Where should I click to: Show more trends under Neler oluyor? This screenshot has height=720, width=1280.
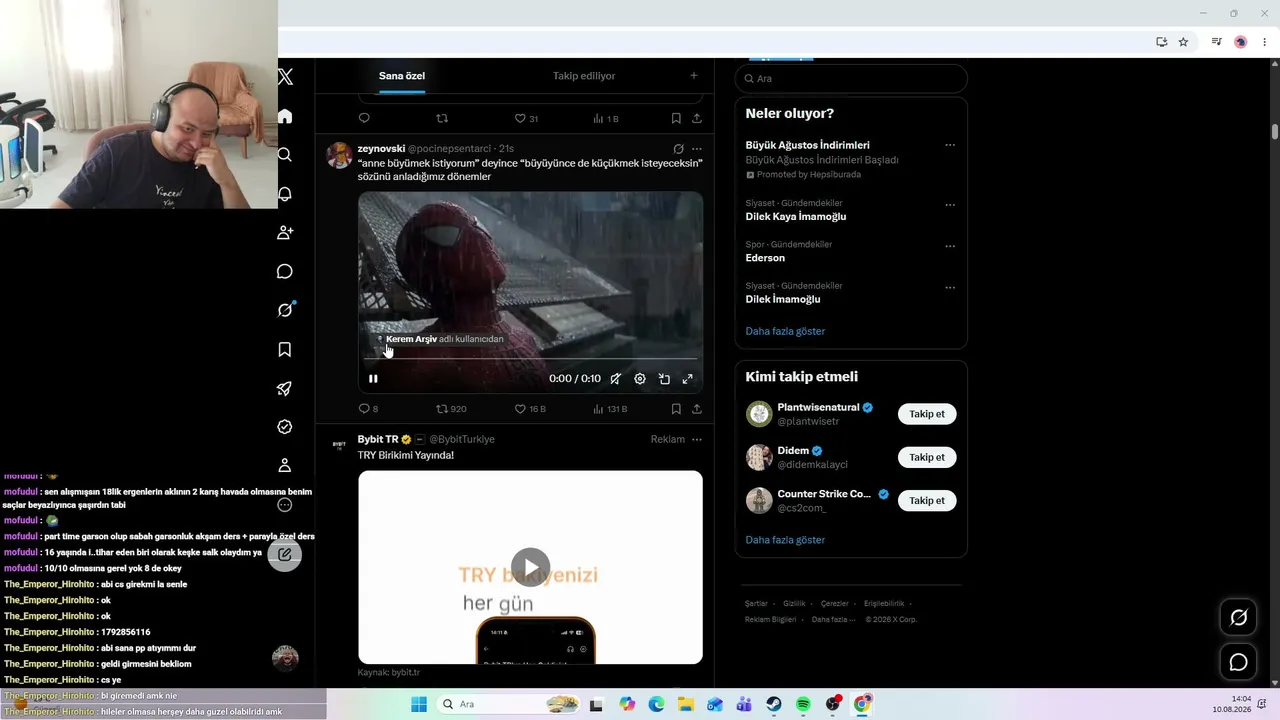(785, 331)
